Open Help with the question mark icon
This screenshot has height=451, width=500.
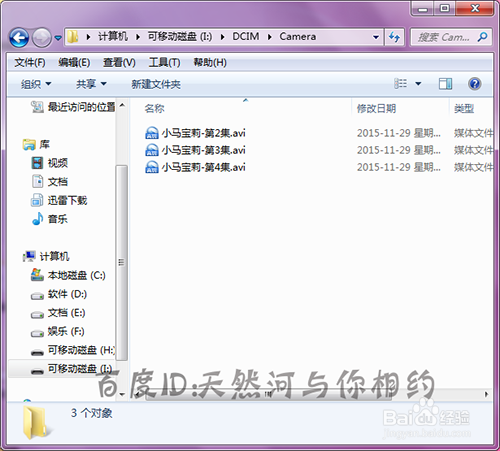click(474, 84)
